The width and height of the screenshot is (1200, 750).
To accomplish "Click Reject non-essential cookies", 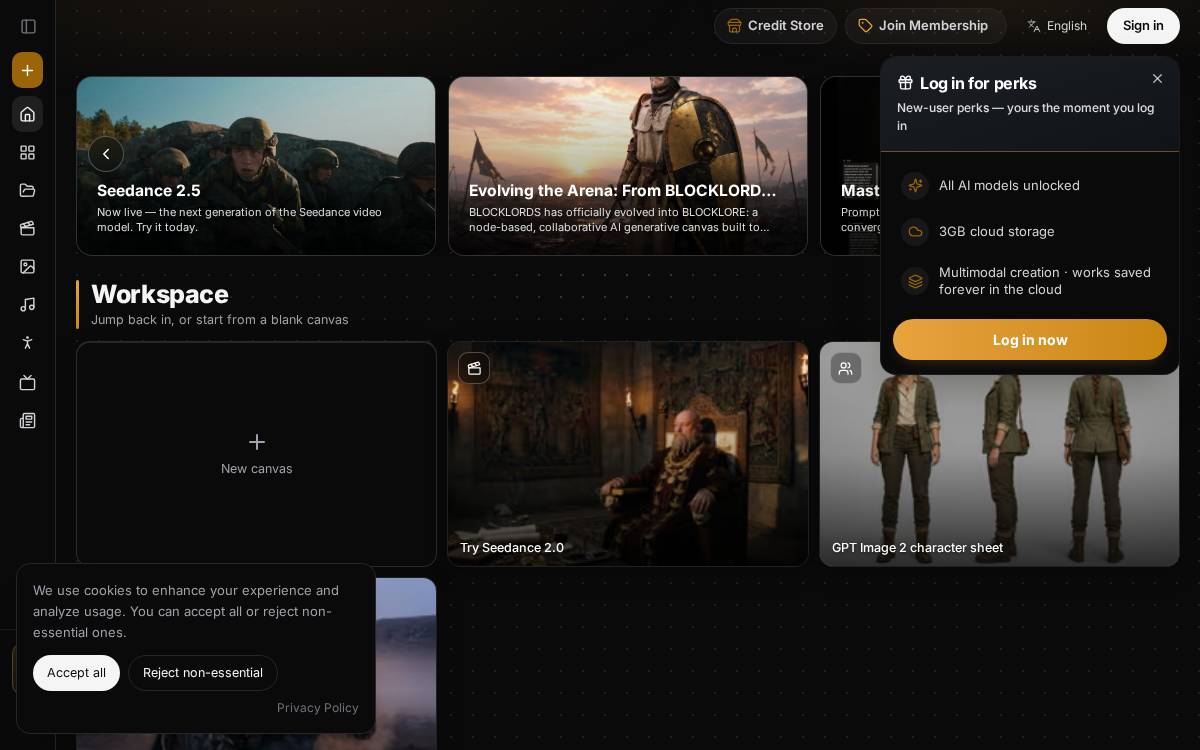I will coord(203,673).
